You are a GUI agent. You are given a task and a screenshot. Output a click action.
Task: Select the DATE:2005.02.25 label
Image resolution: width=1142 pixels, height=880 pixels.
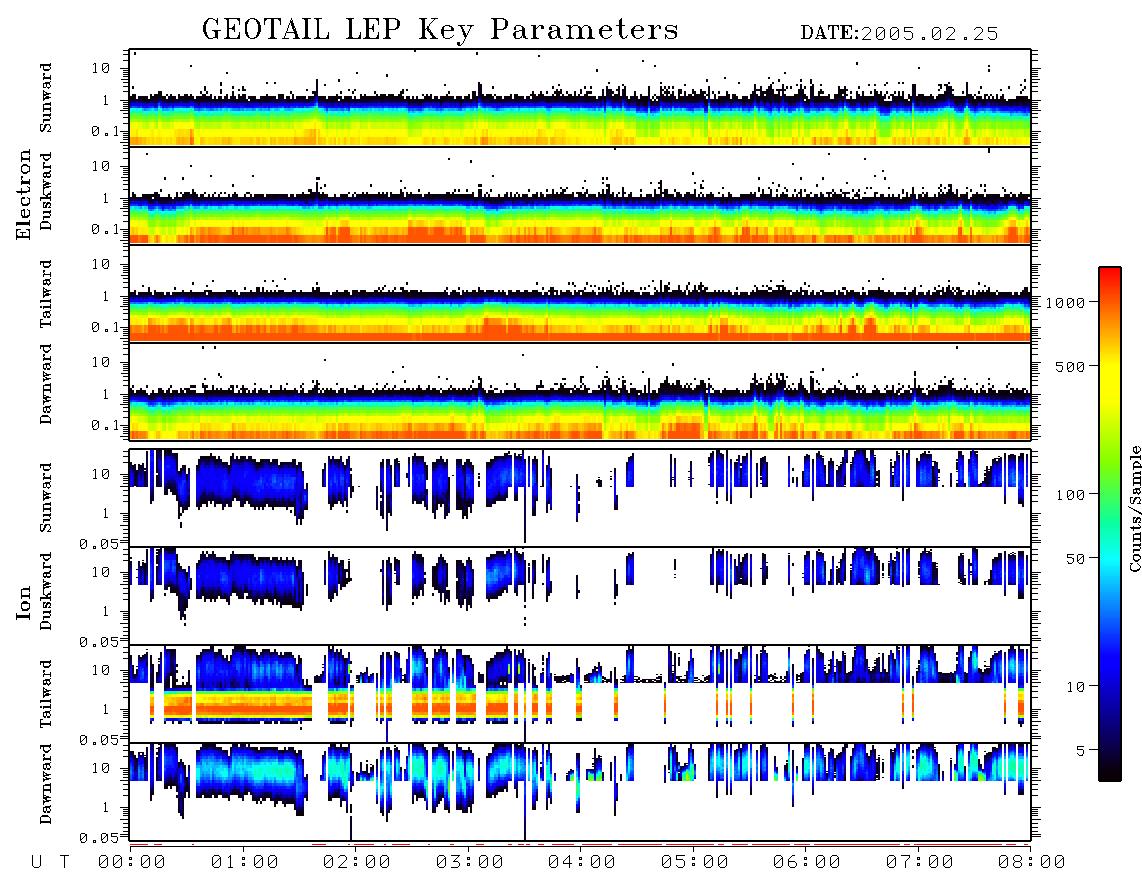(899, 34)
